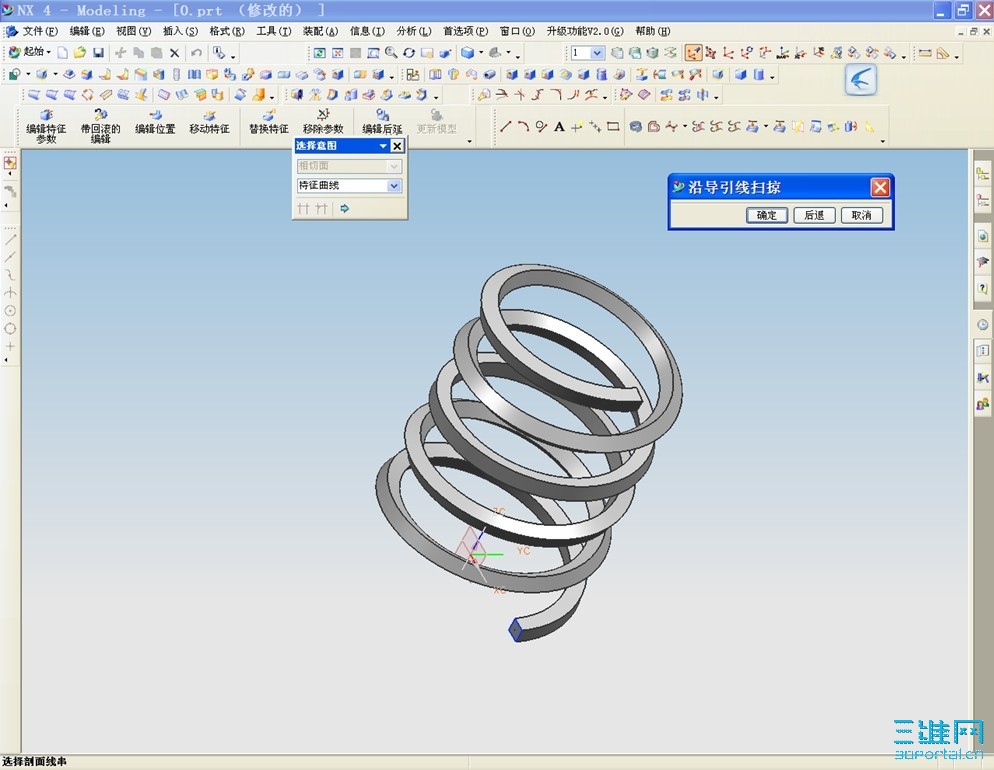Open a part file via folder icon
994x770 pixels.
click(x=80, y=53)
